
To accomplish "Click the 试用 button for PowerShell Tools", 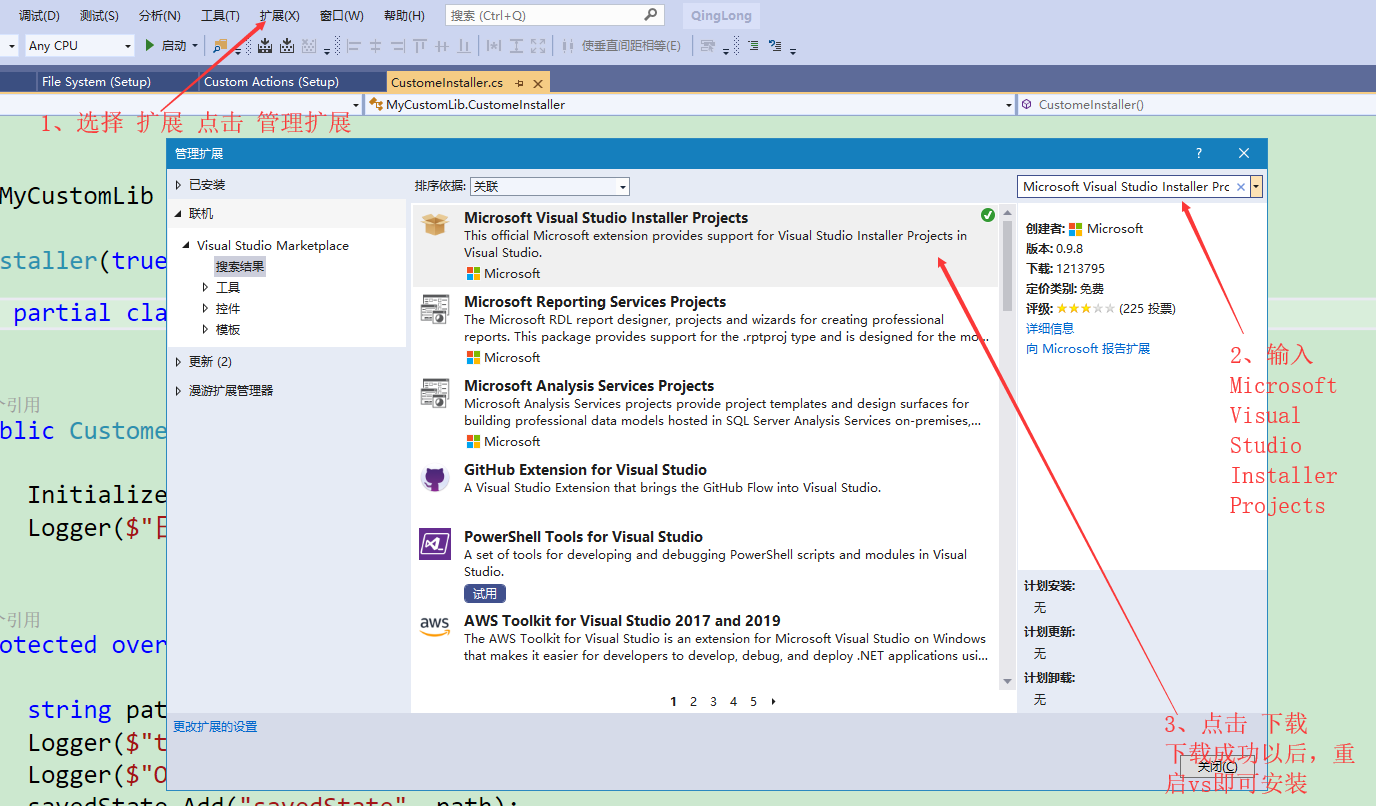I will click(484, 592).
